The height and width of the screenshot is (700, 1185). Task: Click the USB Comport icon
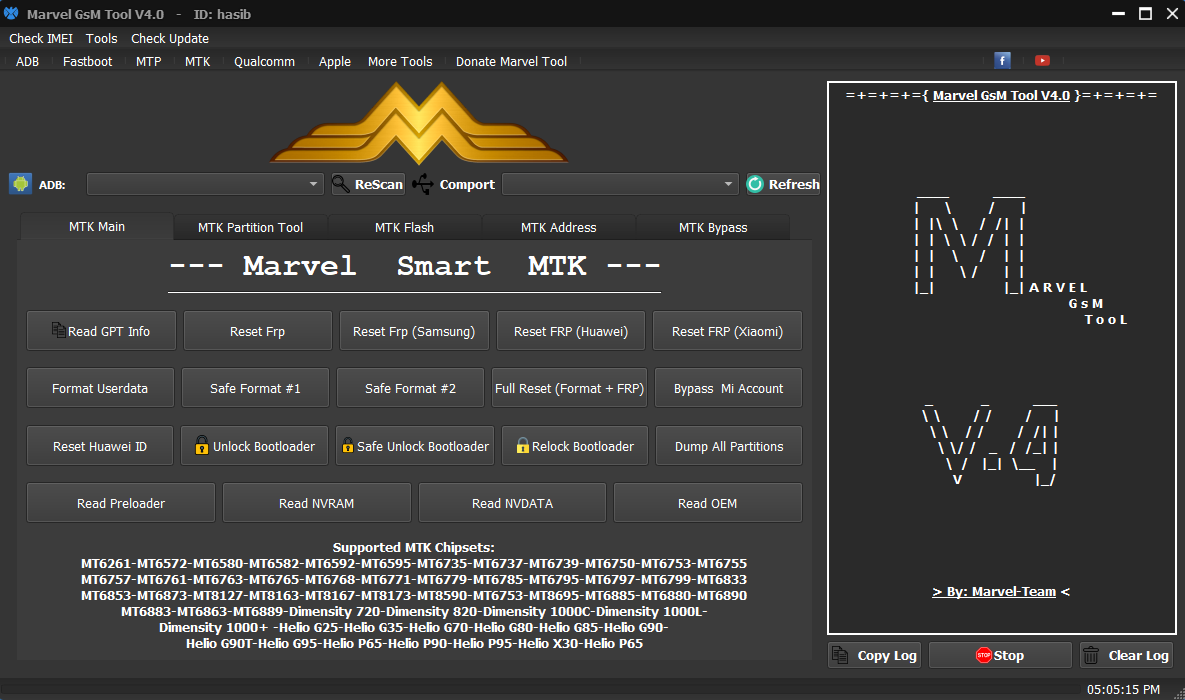(422, 184)
